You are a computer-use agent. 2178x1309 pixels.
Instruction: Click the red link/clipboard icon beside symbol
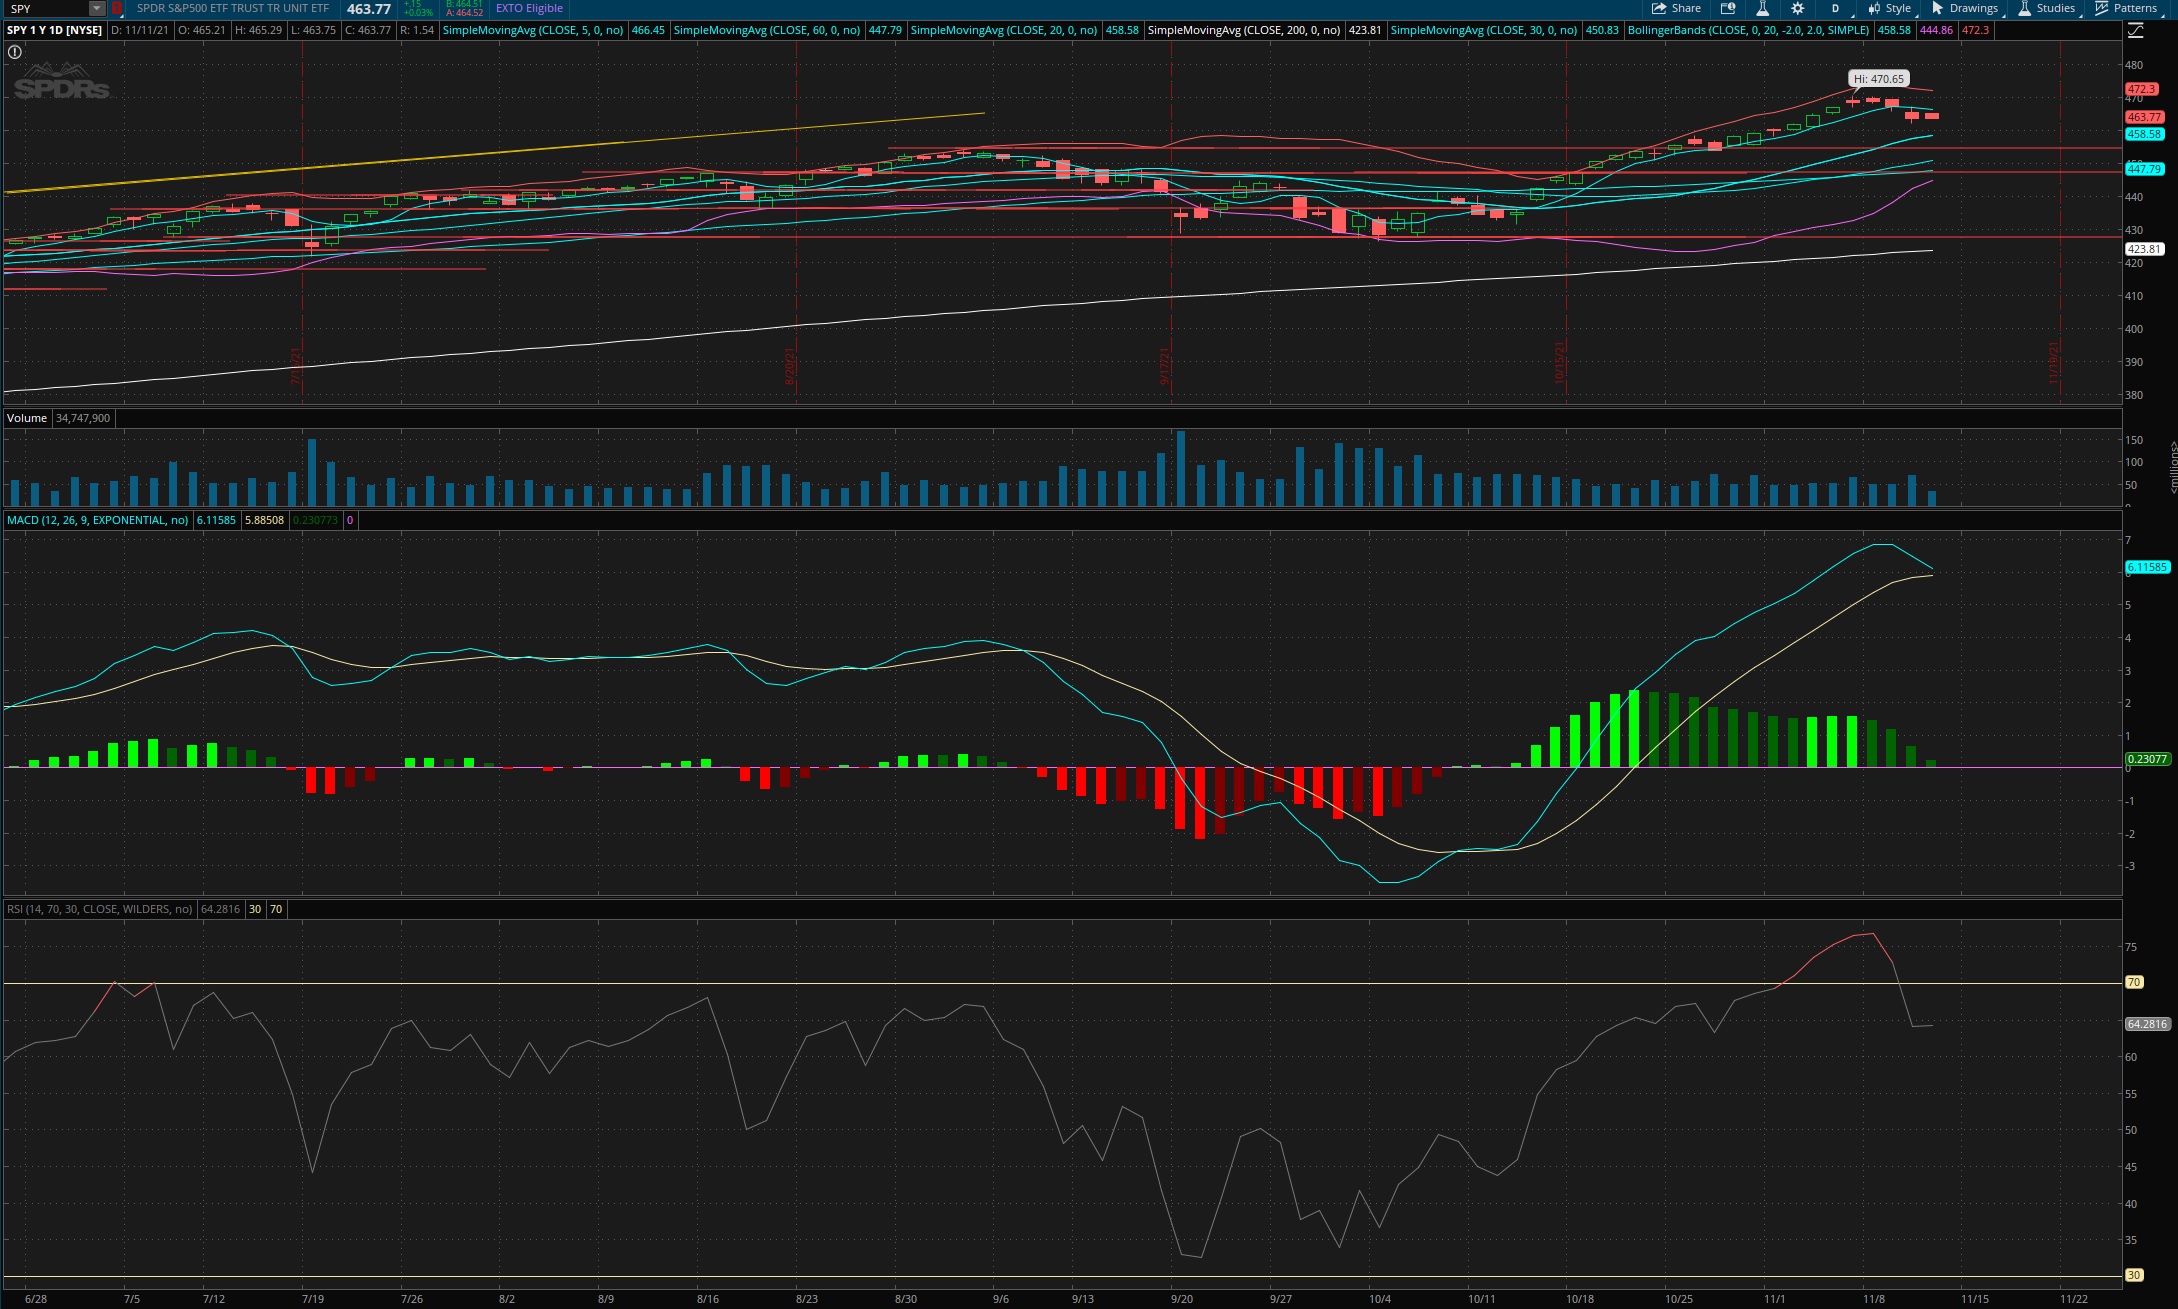tap(117, 8)
